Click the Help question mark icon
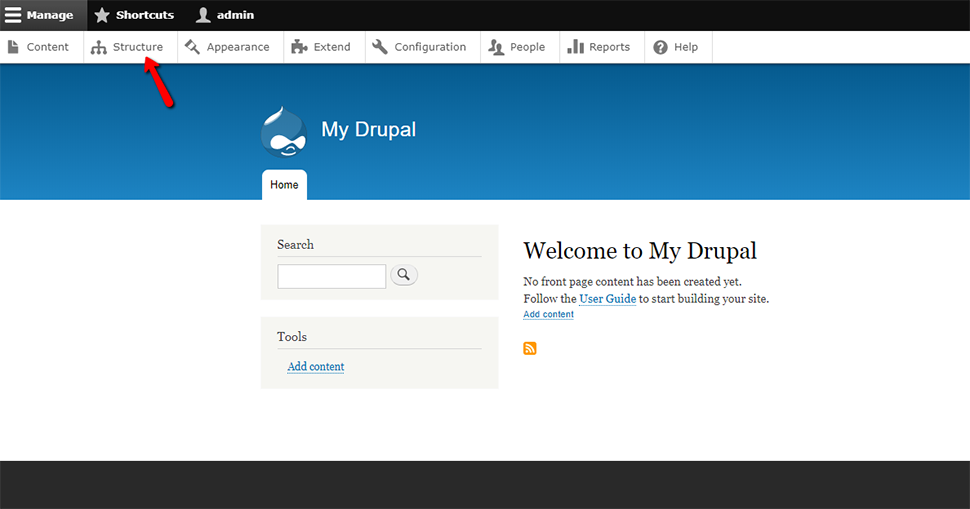Viewport: 970px width, 509px height. (661, 47)
